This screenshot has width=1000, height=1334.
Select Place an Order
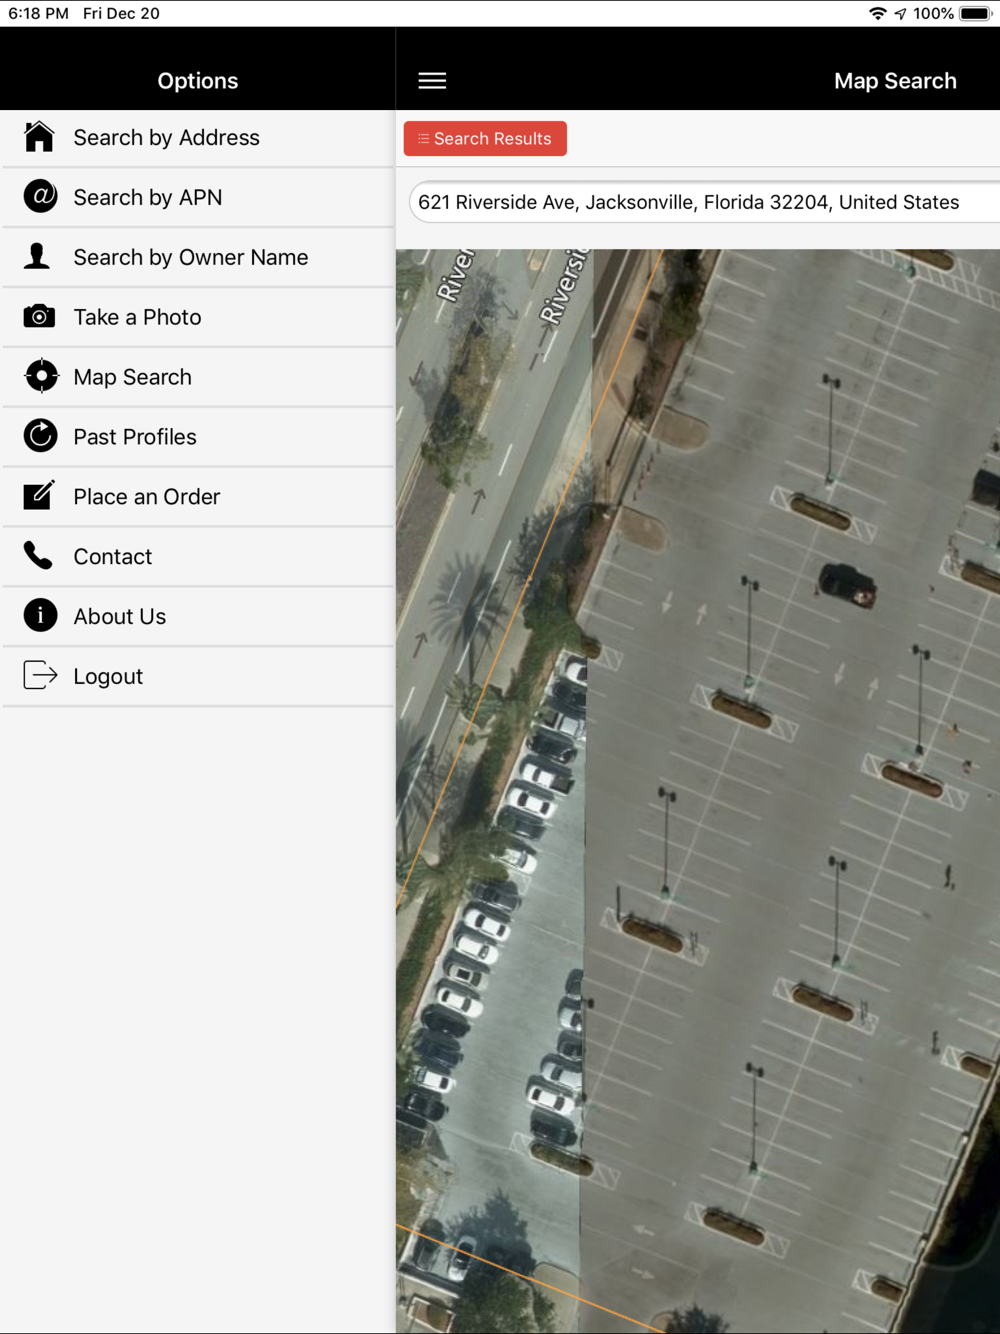tap(198, 498)
